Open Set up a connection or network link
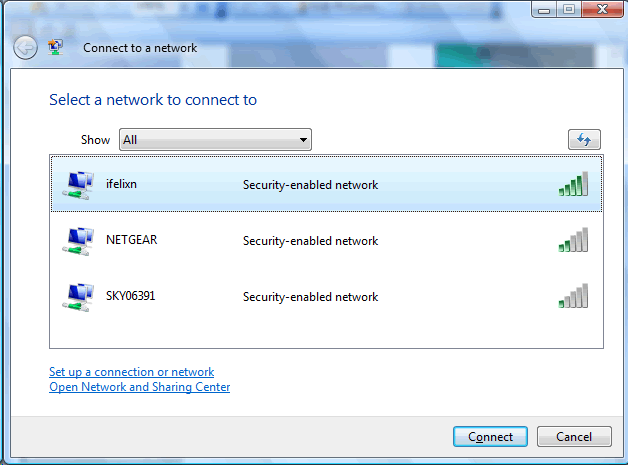The height and width of the screenshot is (465, 628). [131, 372]
